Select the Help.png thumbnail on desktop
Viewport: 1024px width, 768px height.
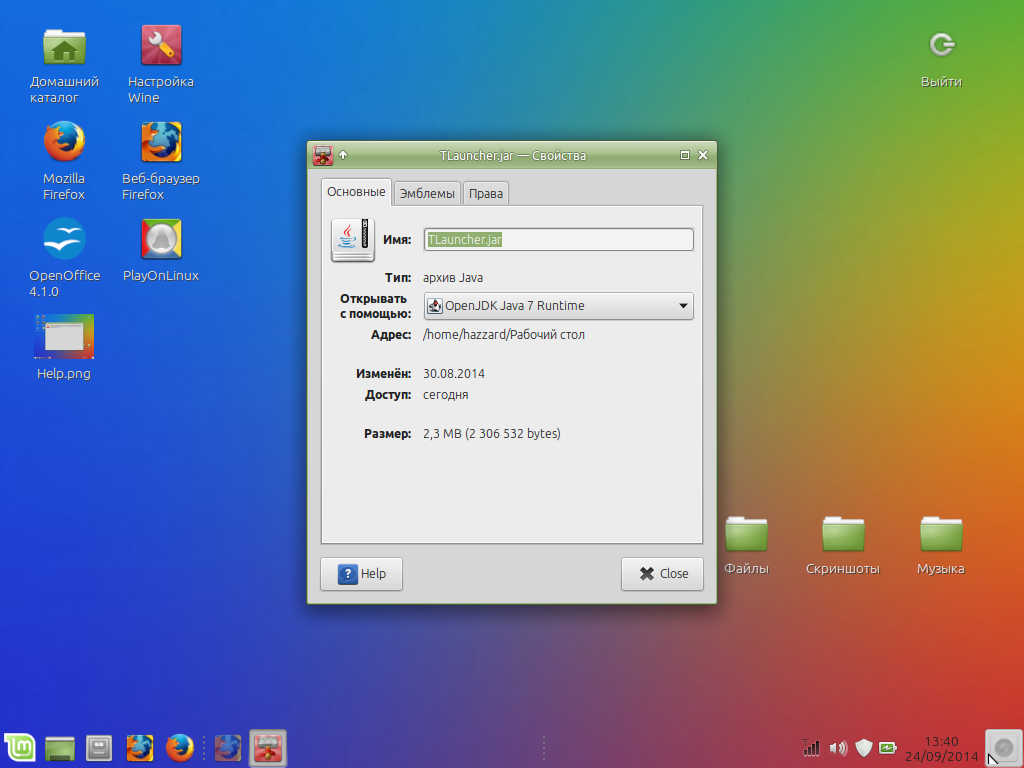(x=64, y=337)
